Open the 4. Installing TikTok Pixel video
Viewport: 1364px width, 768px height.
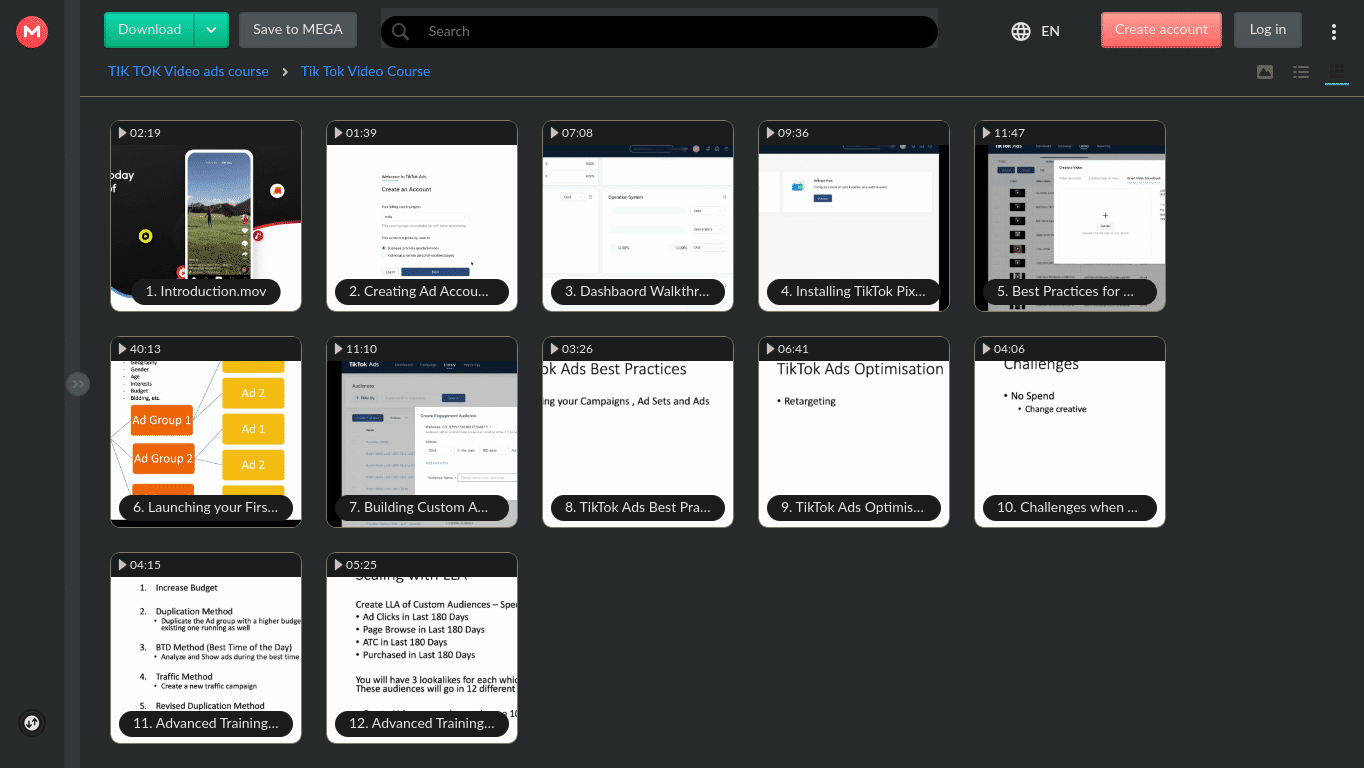click(x=854, y=216)
